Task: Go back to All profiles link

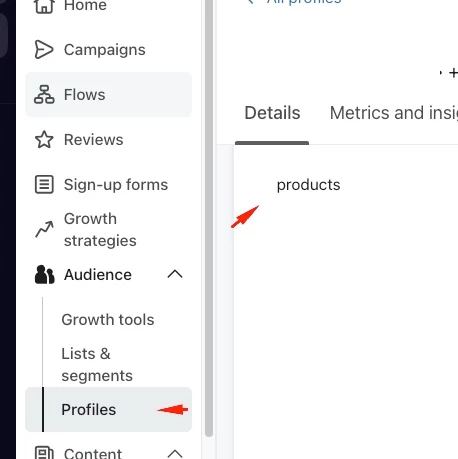Action: [295, 2]
